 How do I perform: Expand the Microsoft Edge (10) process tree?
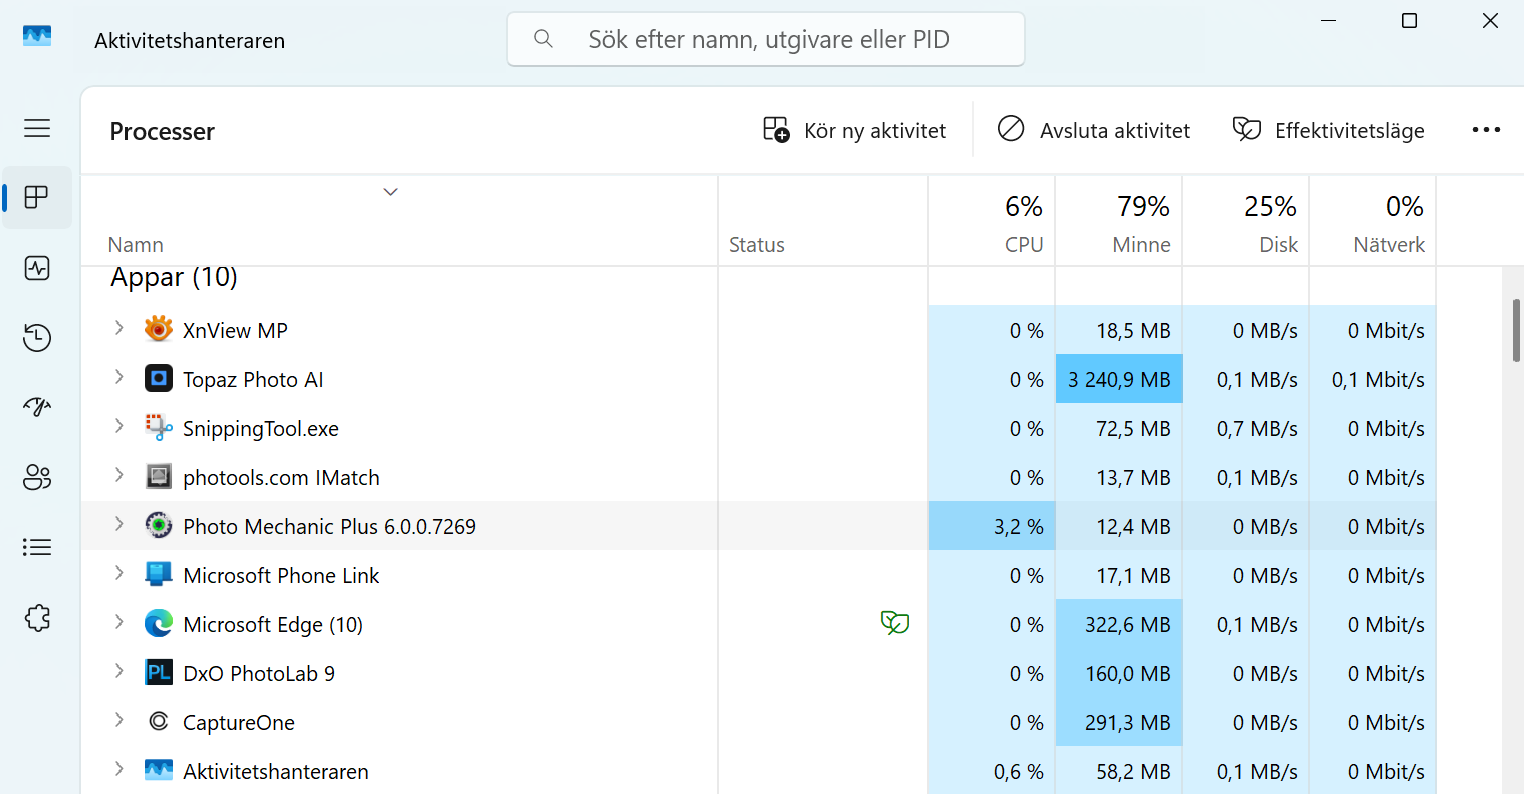click(119, 623)
